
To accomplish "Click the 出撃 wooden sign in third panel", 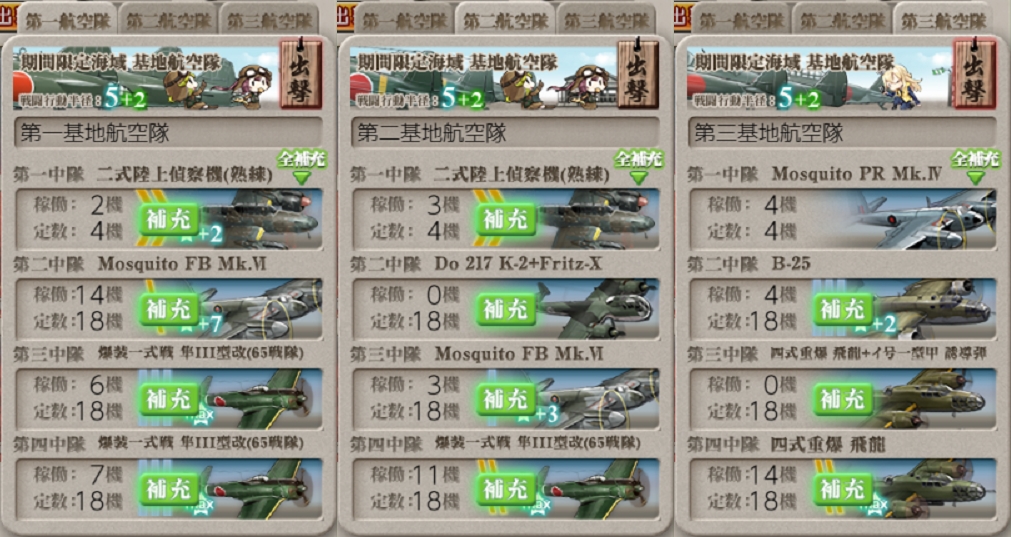I will coord(974,73).
